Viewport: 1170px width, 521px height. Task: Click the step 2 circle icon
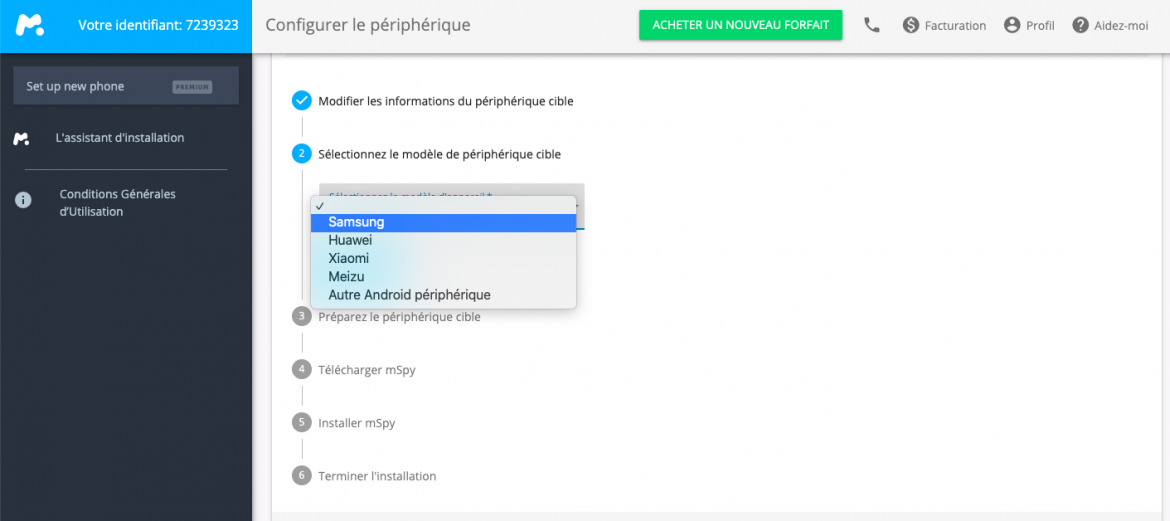(x=301, y=155)
